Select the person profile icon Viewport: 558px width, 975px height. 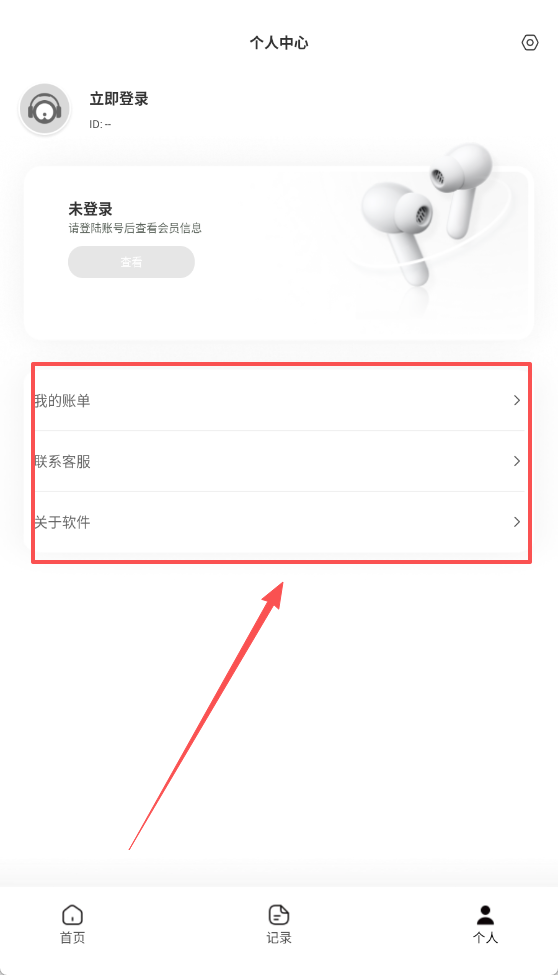tap(485, 915)
